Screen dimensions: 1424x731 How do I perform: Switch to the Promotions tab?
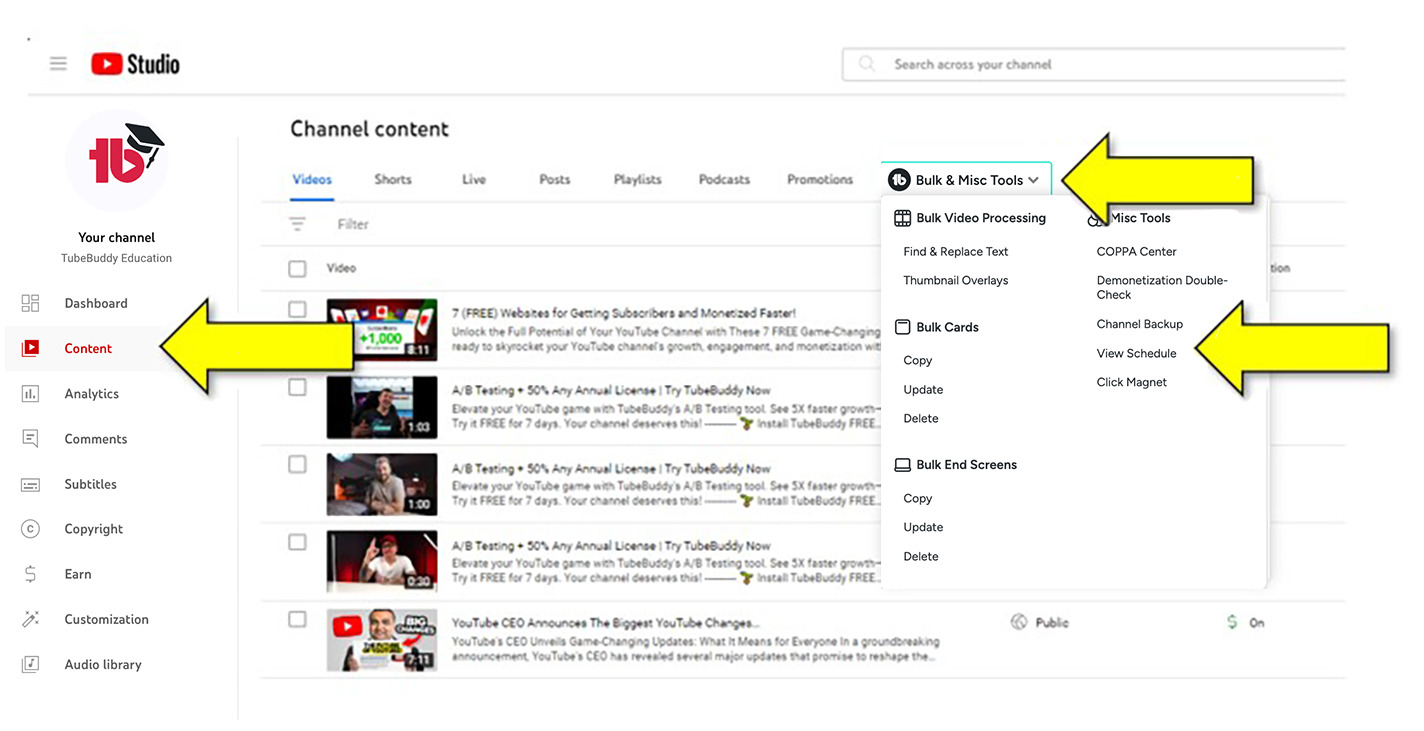click(x=820, y=179)
